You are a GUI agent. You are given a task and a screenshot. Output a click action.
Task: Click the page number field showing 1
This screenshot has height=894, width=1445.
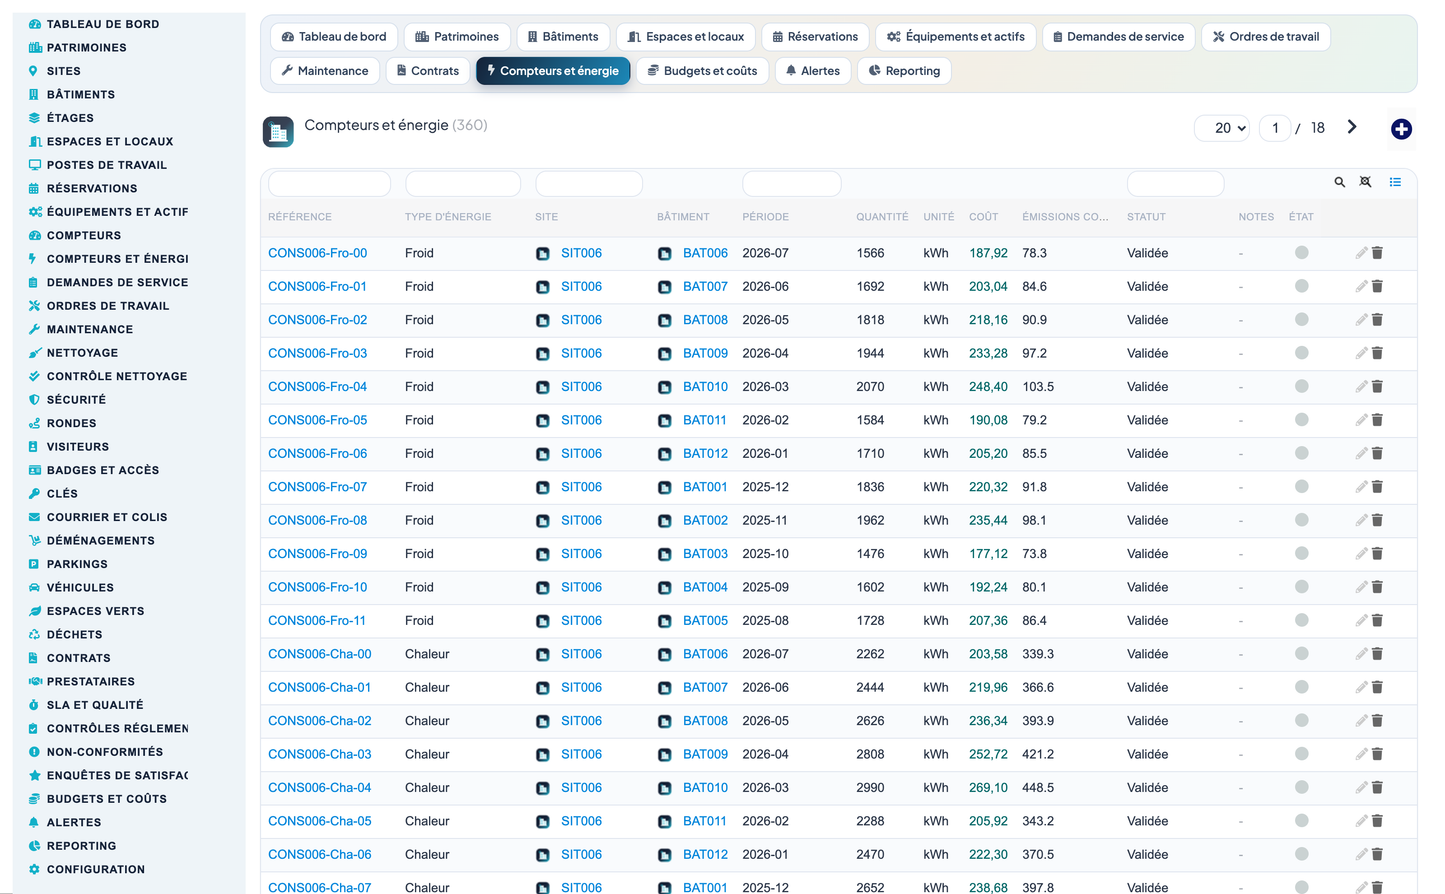click(1275, 128)
